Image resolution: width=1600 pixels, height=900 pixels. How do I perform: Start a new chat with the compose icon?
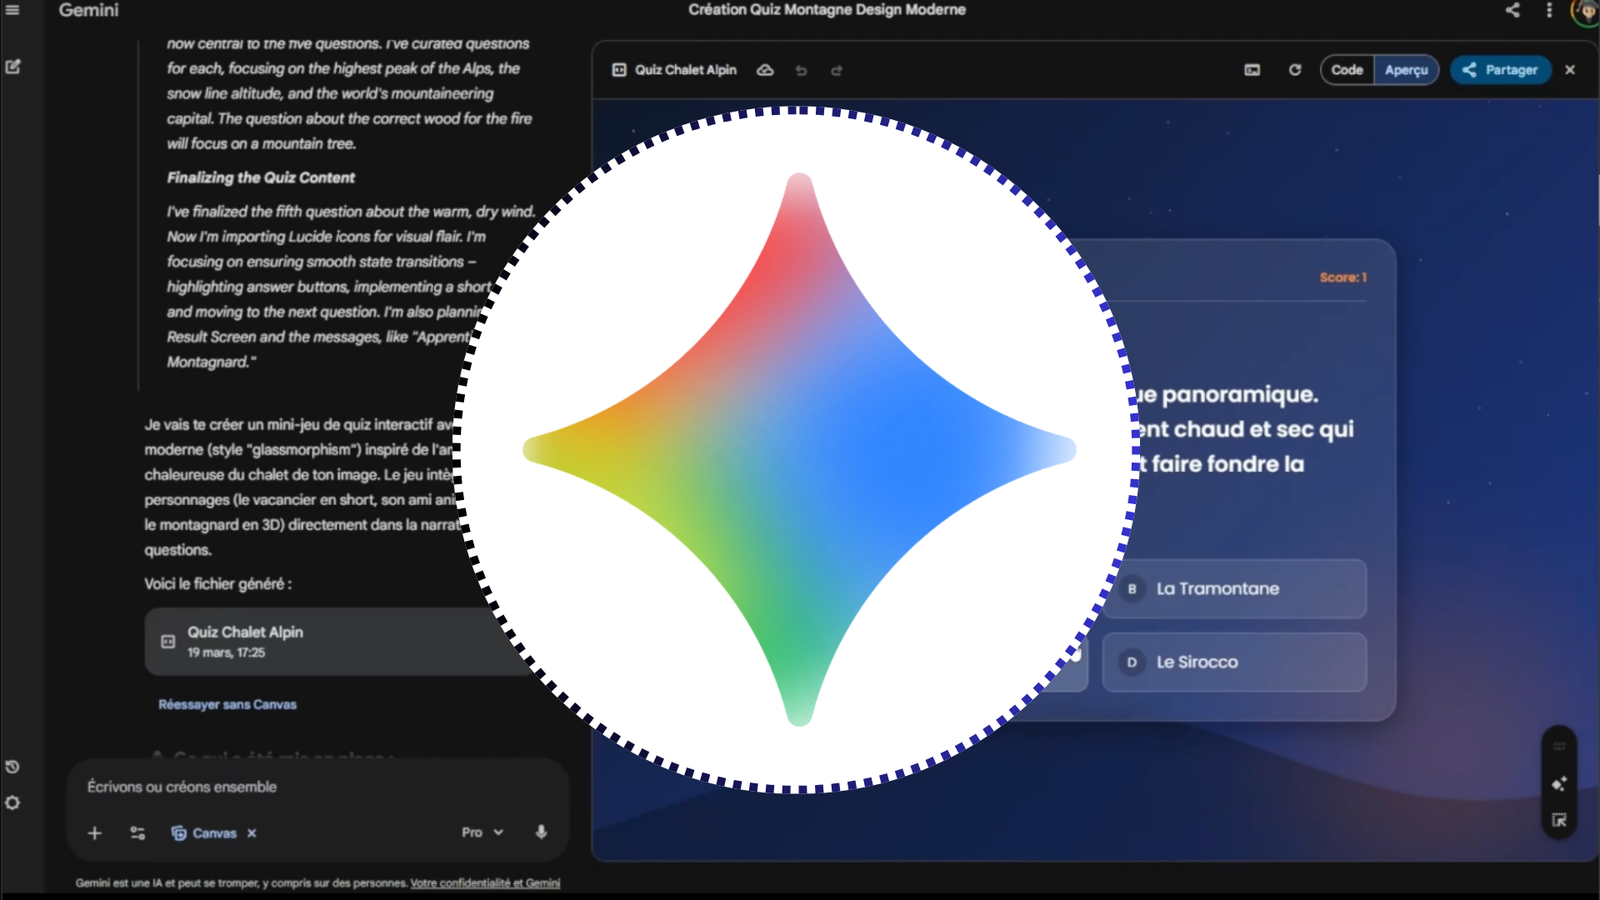click(x=13, y=66)
